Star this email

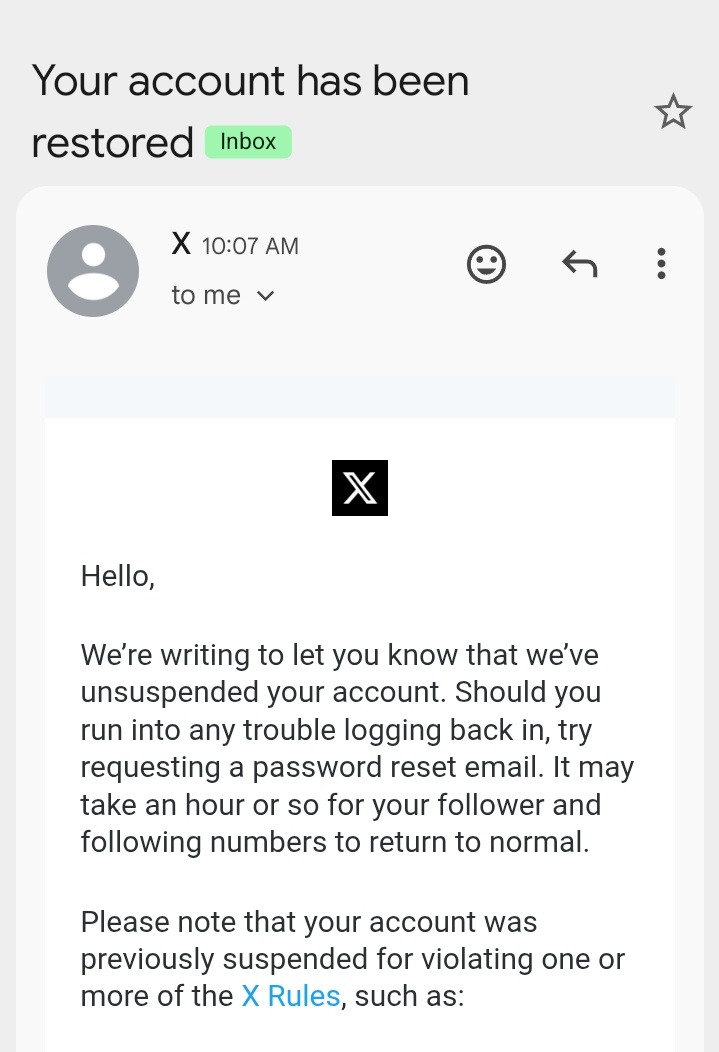pos(673,111)
